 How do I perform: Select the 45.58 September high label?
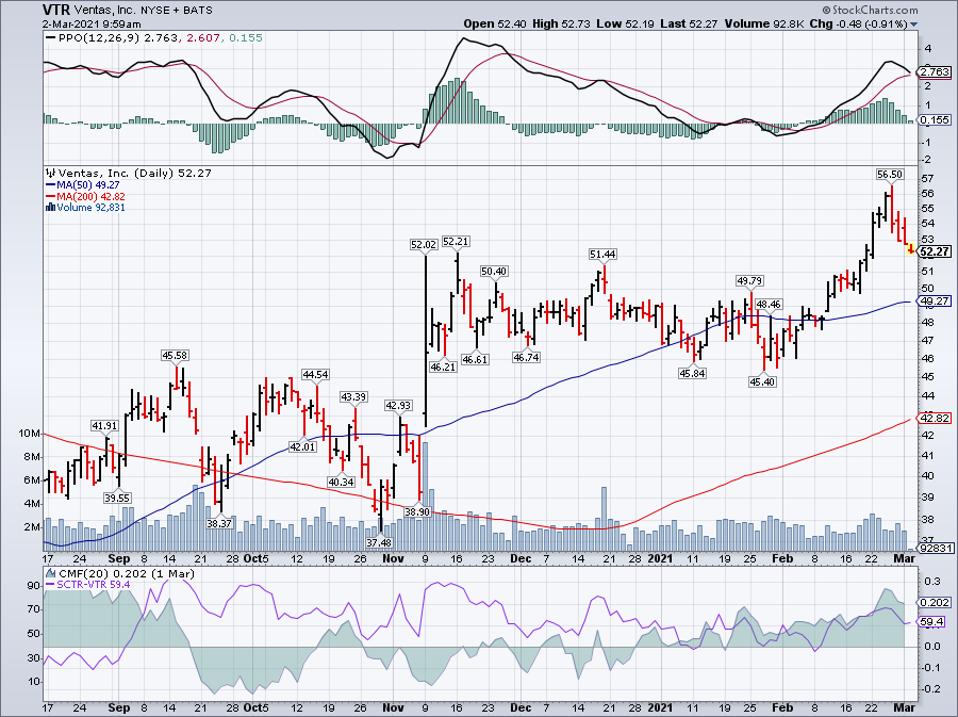(x=175, y=355)
